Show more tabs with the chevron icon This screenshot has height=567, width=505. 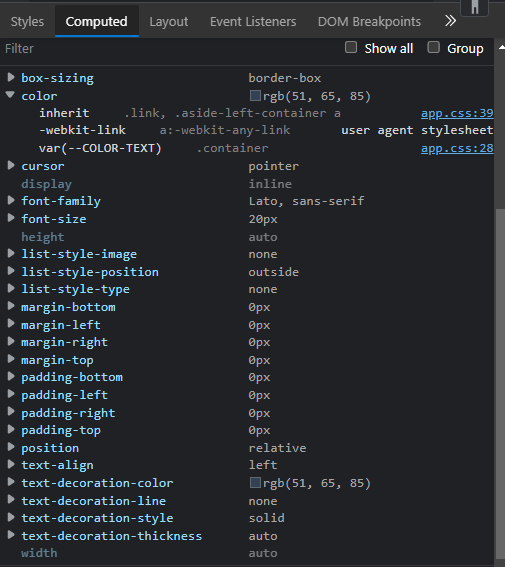[450, 21]
